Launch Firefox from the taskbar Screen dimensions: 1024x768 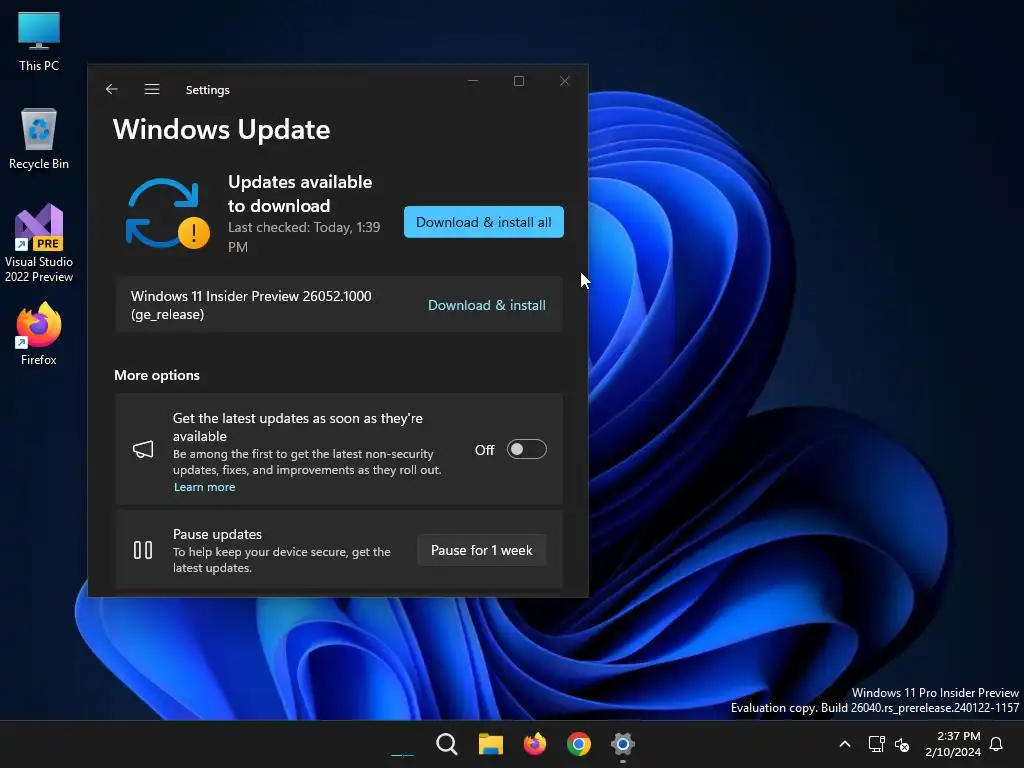535,744
